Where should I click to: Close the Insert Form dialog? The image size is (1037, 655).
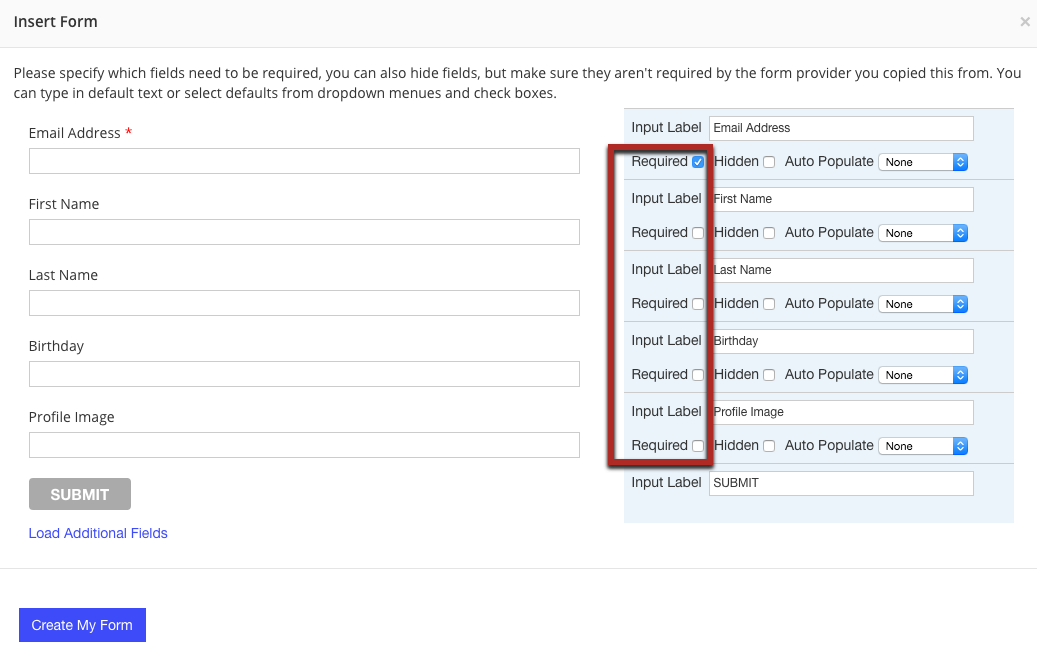[x=1024, y=22]
